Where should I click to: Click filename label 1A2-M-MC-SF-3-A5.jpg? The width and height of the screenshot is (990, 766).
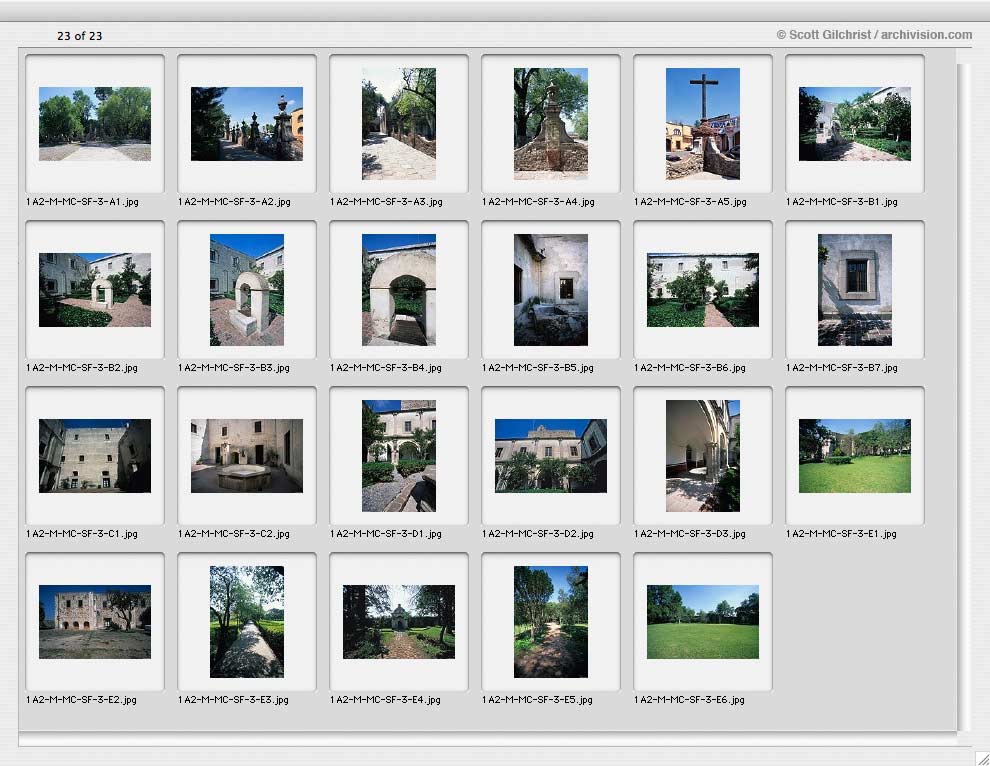[690, 202]
